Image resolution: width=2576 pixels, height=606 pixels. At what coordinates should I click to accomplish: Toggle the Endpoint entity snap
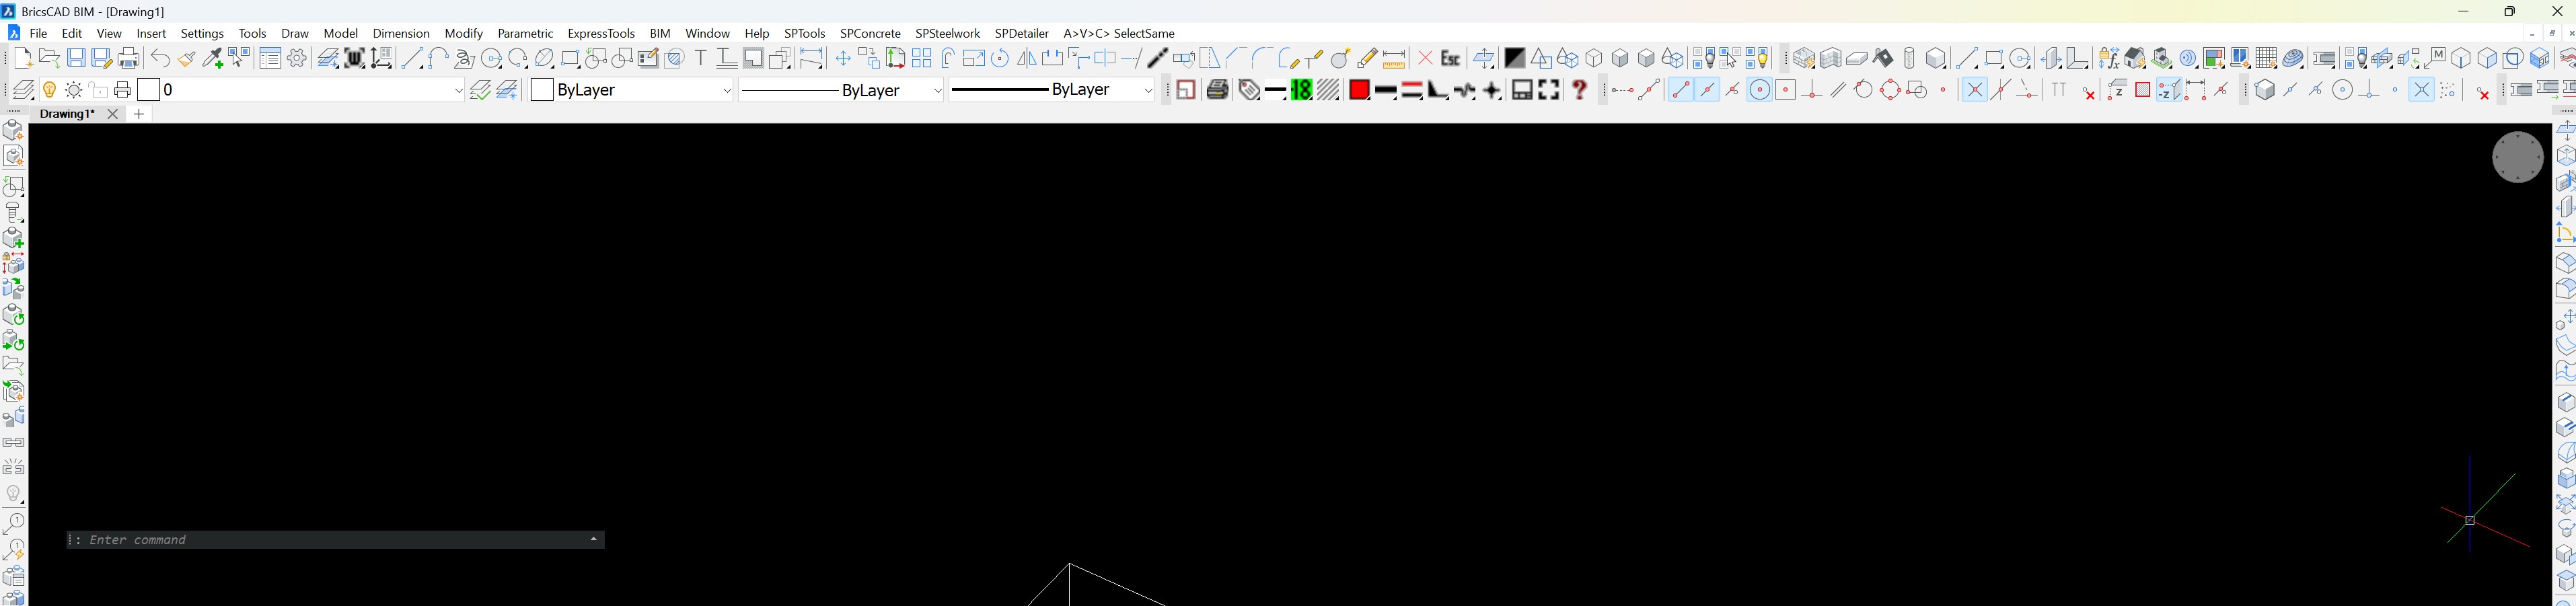click(1680, 90)
